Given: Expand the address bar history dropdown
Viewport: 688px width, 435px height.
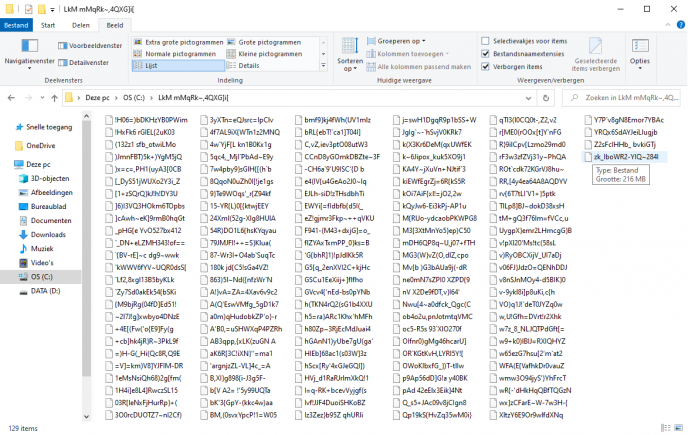Looking at the screenshot, I should click(x=528, y=98).
